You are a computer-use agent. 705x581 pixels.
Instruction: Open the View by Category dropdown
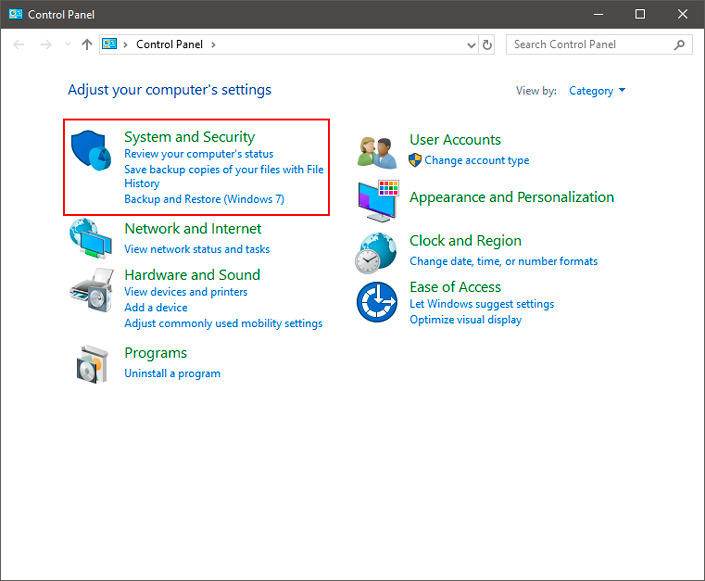tap(597, 91)
